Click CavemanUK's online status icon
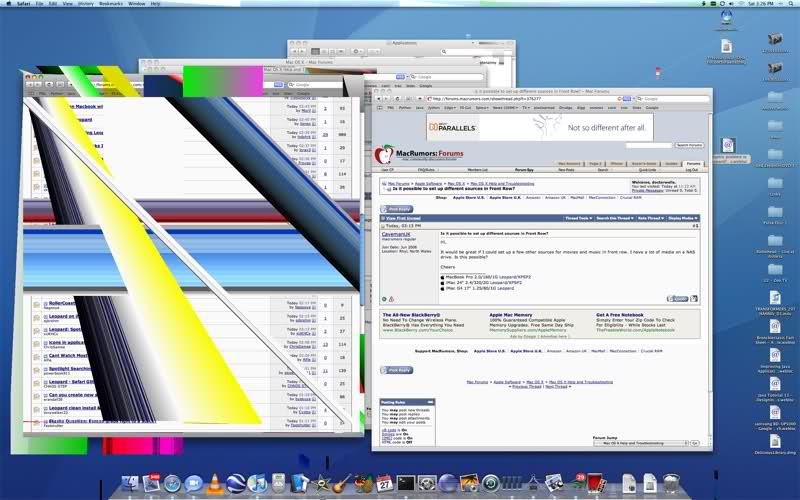Image resolution: width=800 pixels, height=500 pixels. 384,299
